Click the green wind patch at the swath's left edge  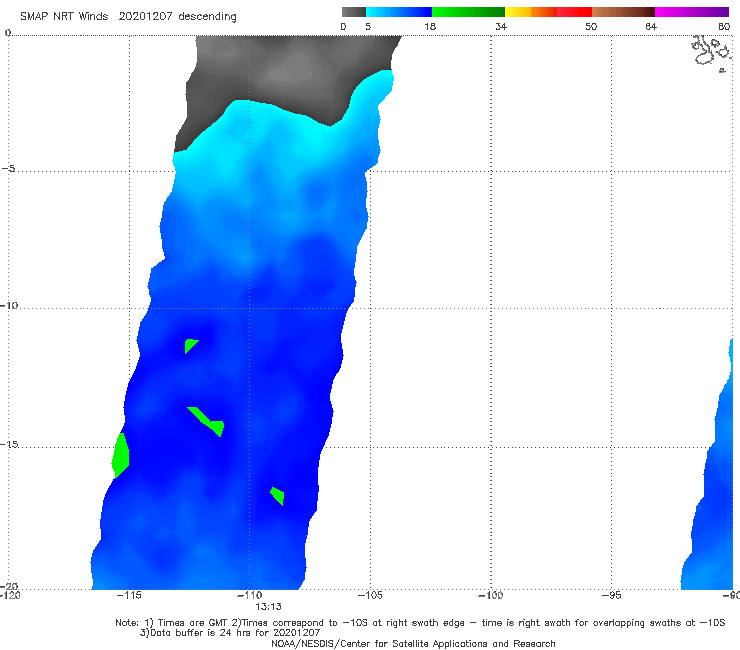[x=121, y=456]
